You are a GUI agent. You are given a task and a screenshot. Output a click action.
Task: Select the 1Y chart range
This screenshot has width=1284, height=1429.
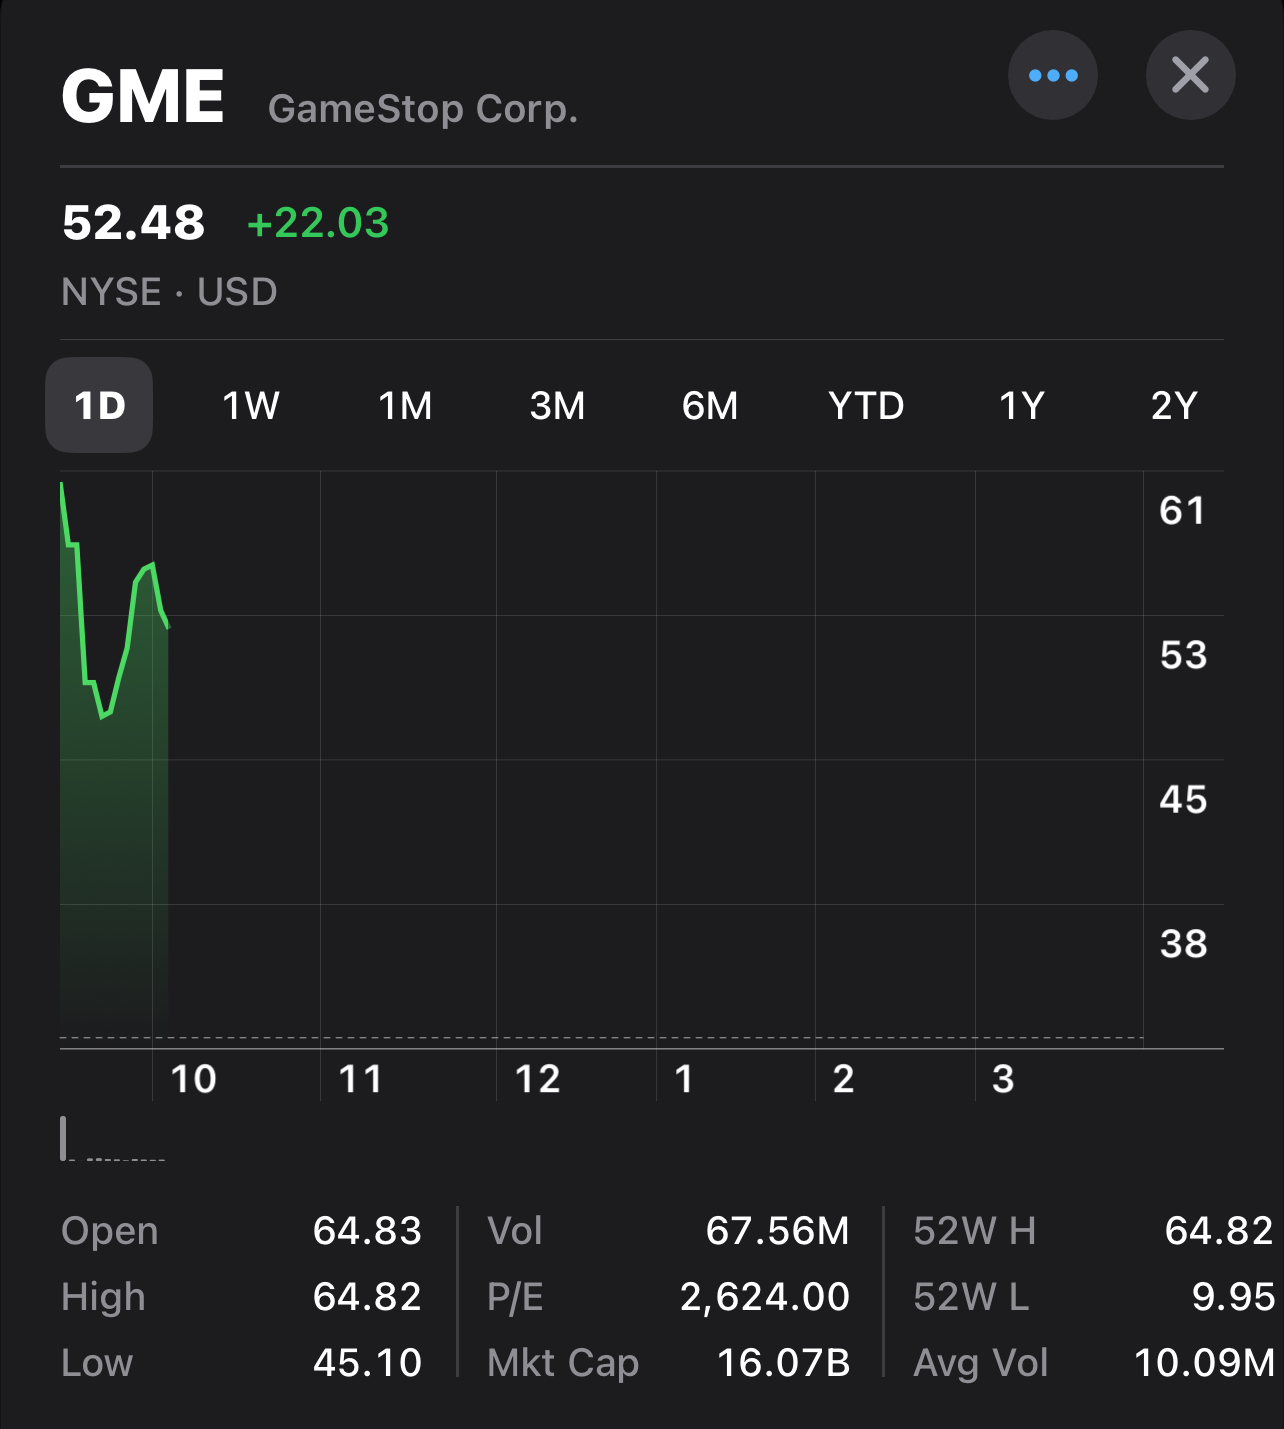point(1022,406)
